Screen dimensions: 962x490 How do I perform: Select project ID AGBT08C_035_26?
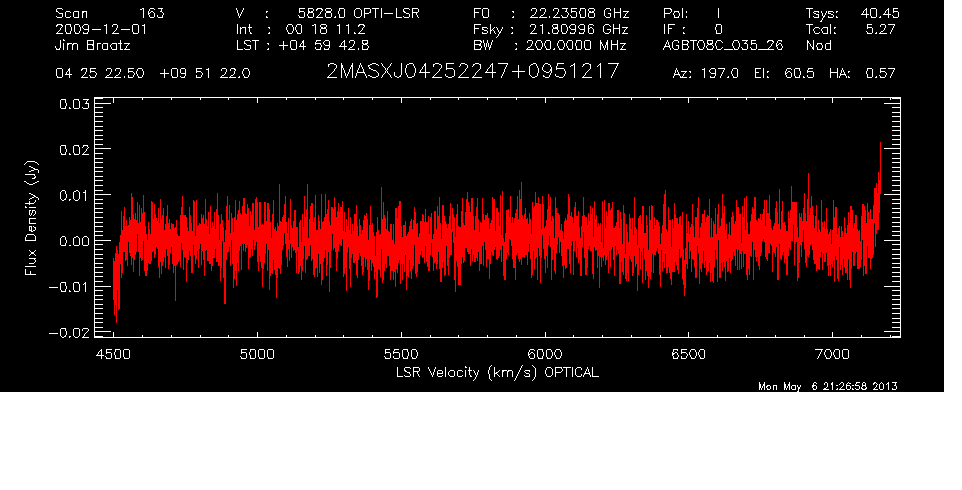point(723,46)
